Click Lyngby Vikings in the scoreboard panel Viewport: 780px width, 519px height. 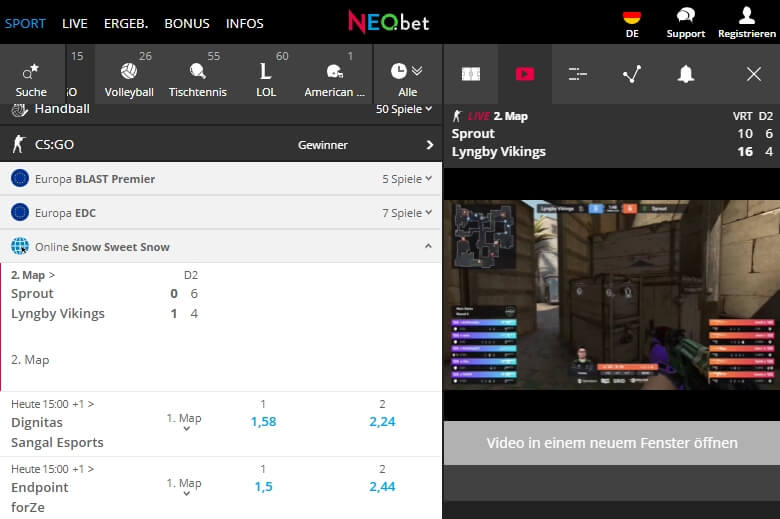click(x=498, y=152)
